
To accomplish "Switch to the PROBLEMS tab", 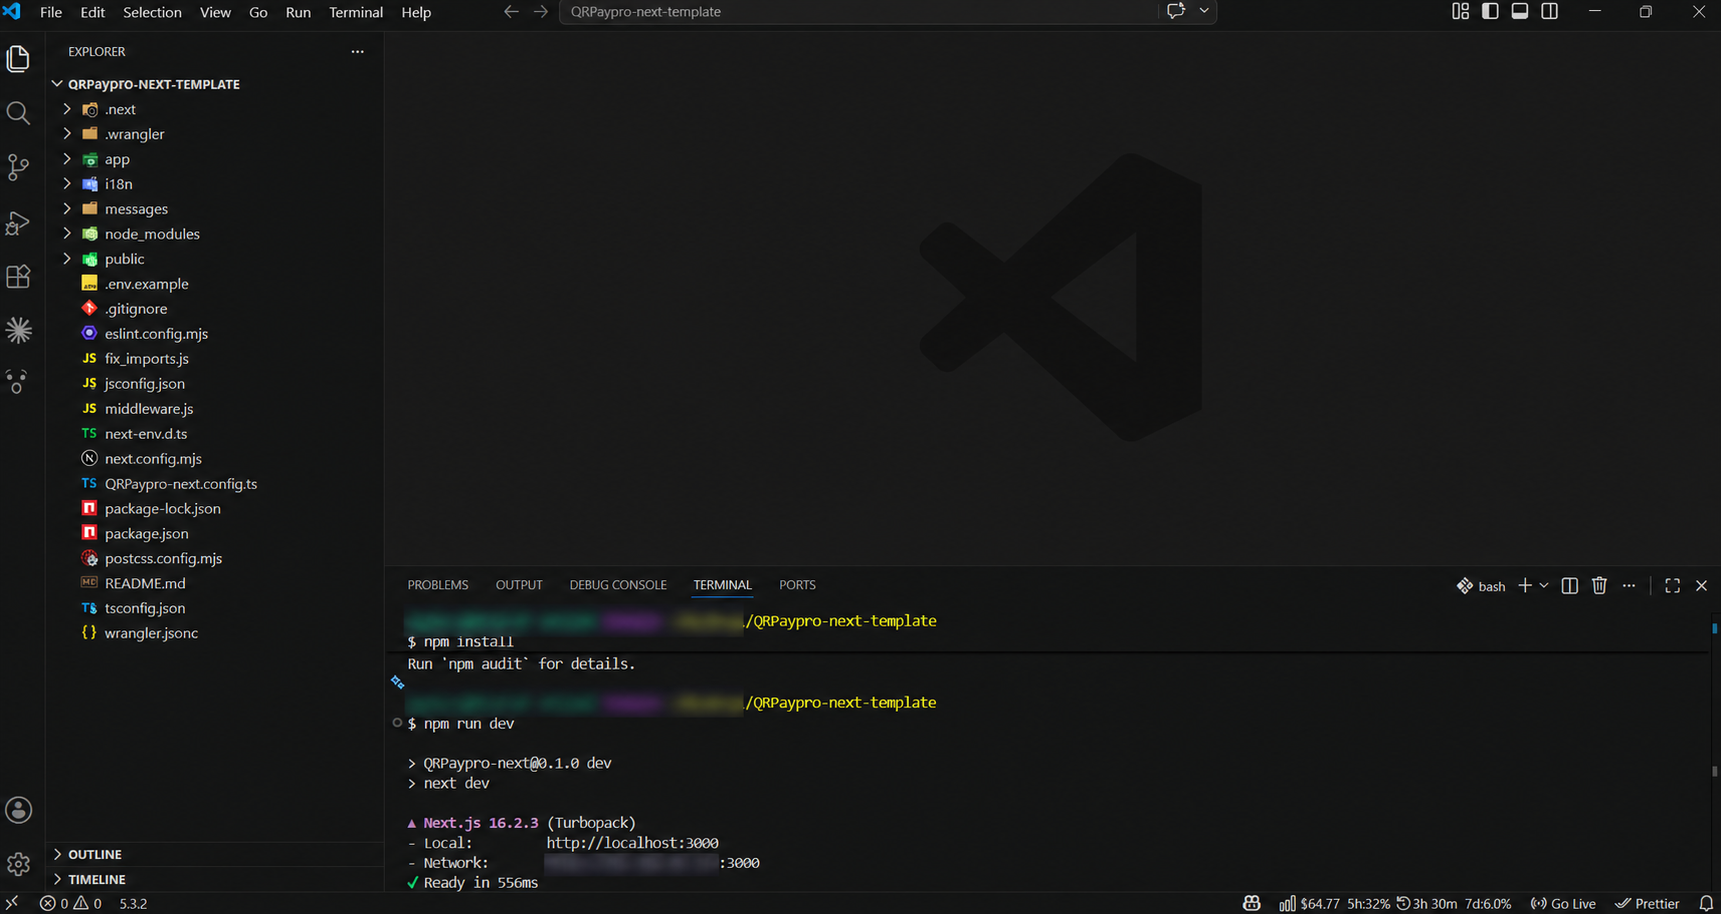I will 438,585.
